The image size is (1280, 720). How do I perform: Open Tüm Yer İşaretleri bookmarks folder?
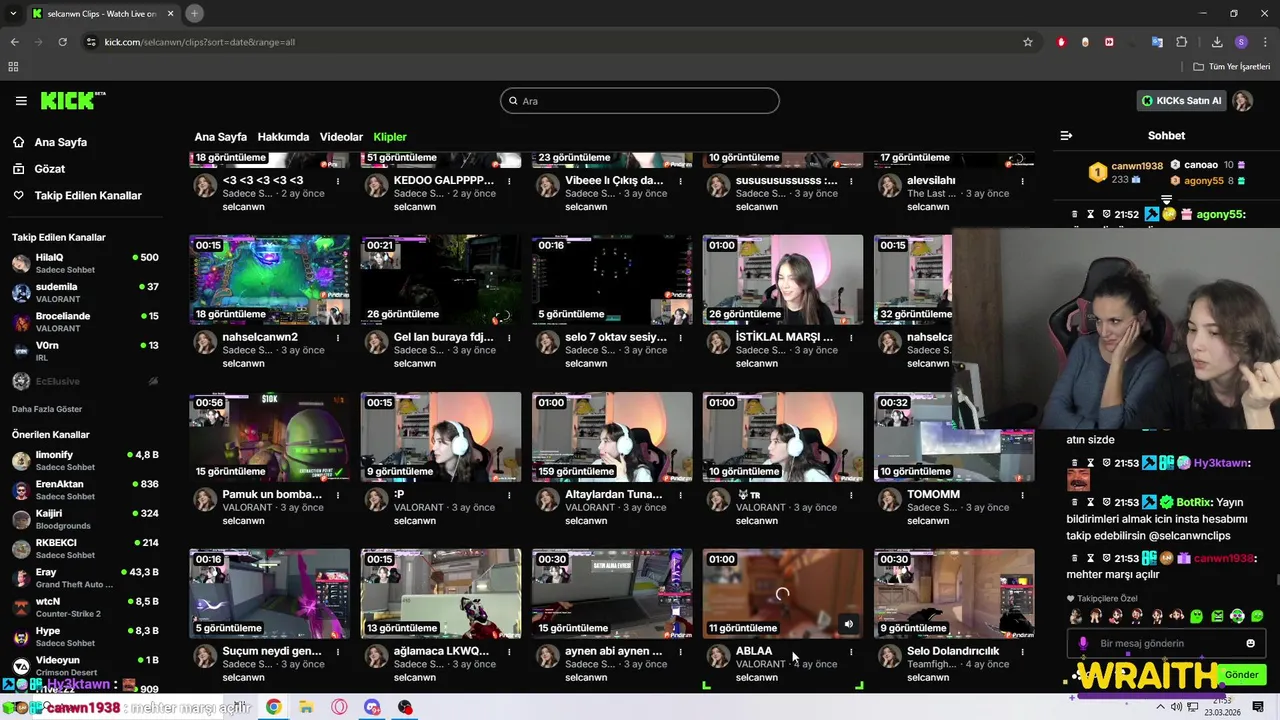[x=1231, y=67]
